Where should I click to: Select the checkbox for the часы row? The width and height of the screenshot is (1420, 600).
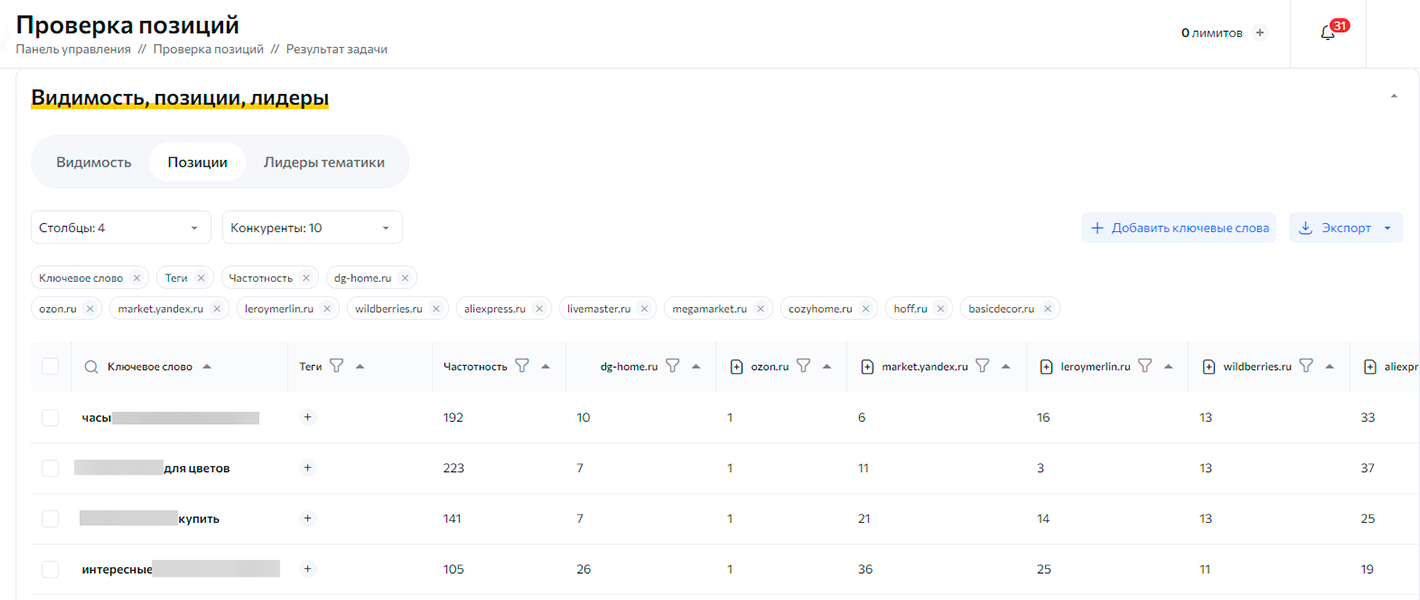click(50, 417)
